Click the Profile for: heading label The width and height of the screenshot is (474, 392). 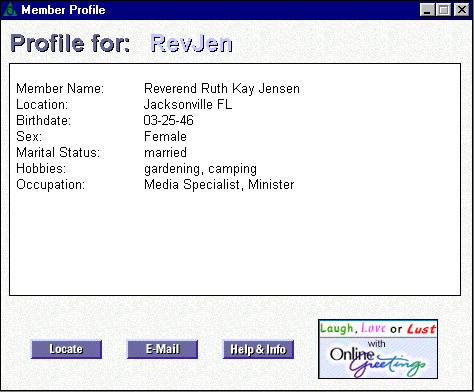click(70, 43)
